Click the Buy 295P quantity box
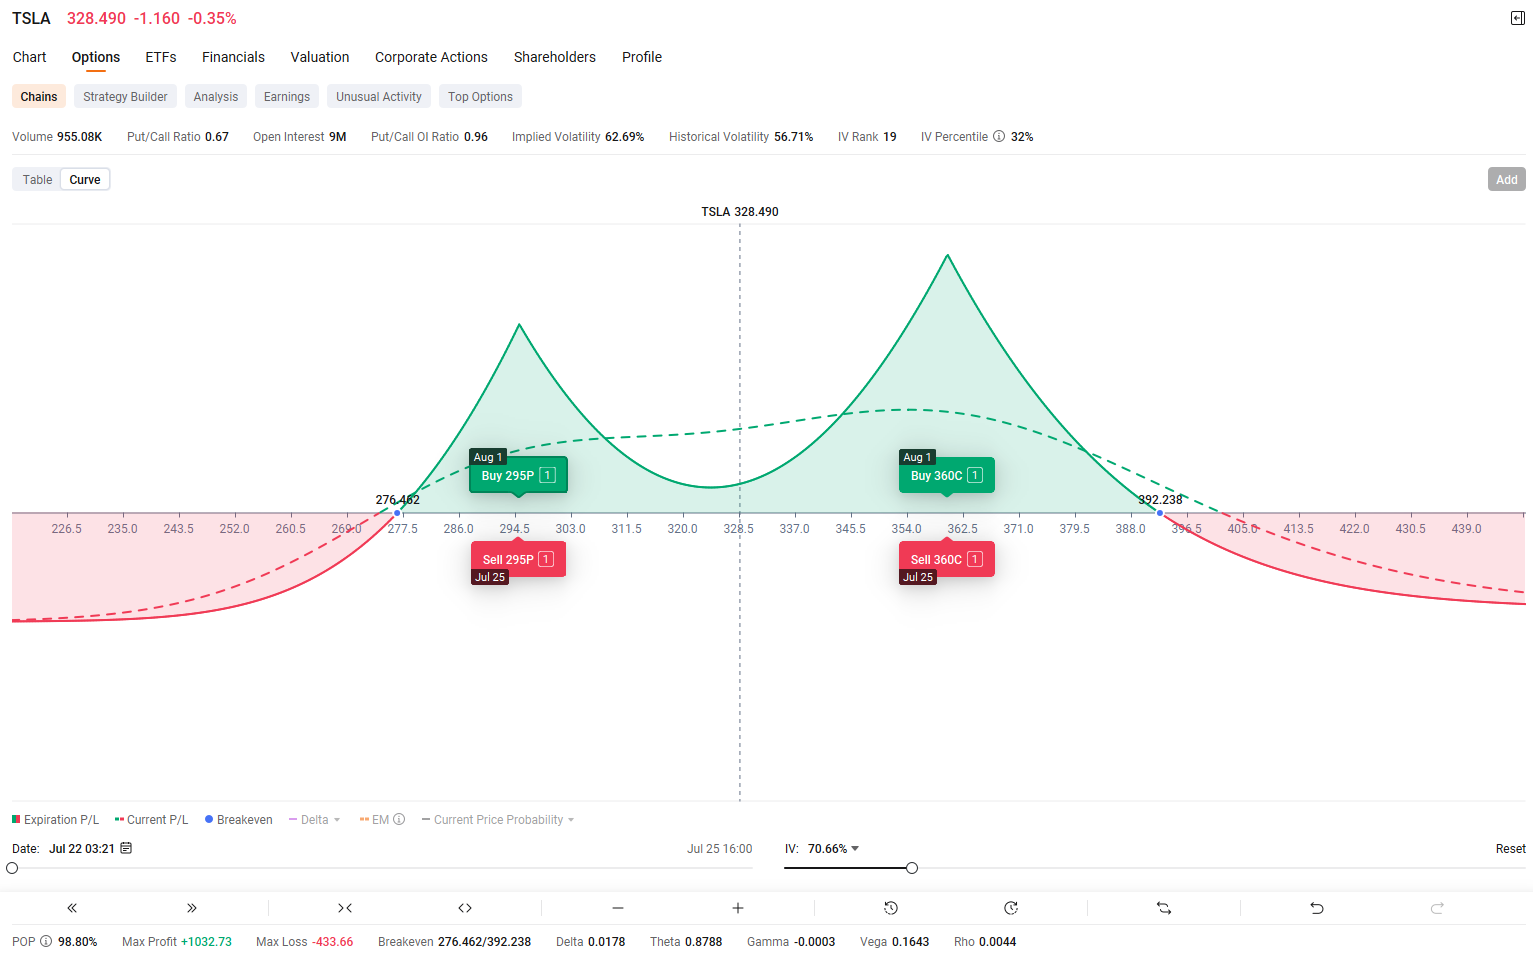Viewport: 1533px width, 956px height. pyautogui.click(x=548, y=476)
